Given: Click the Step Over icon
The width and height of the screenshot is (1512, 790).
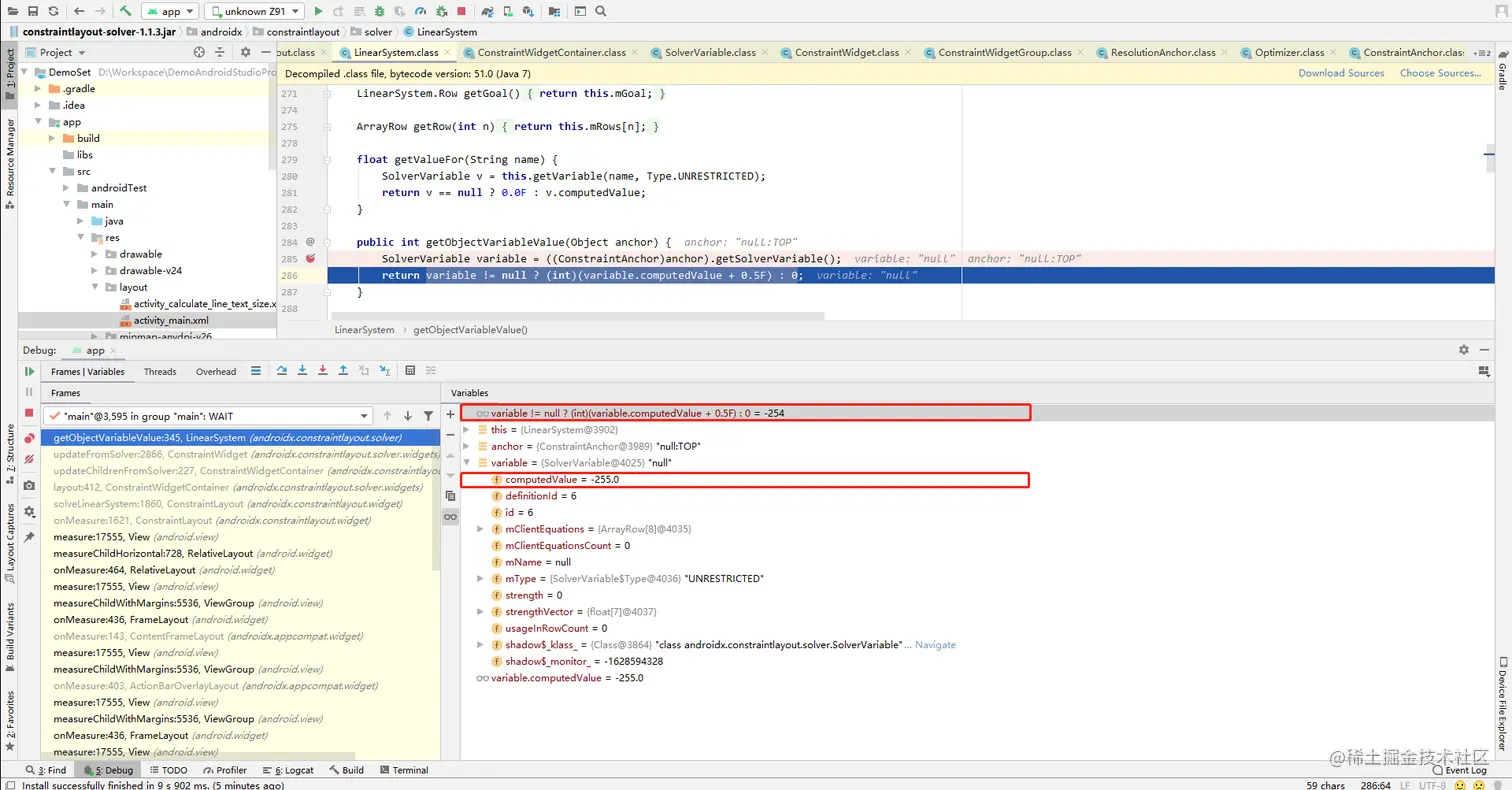Looking at the screenshot, I should point(282,371).
